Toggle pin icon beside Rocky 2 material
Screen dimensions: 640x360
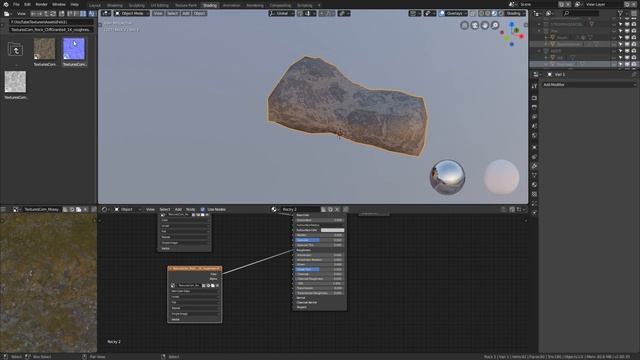[x=346, y=209]
